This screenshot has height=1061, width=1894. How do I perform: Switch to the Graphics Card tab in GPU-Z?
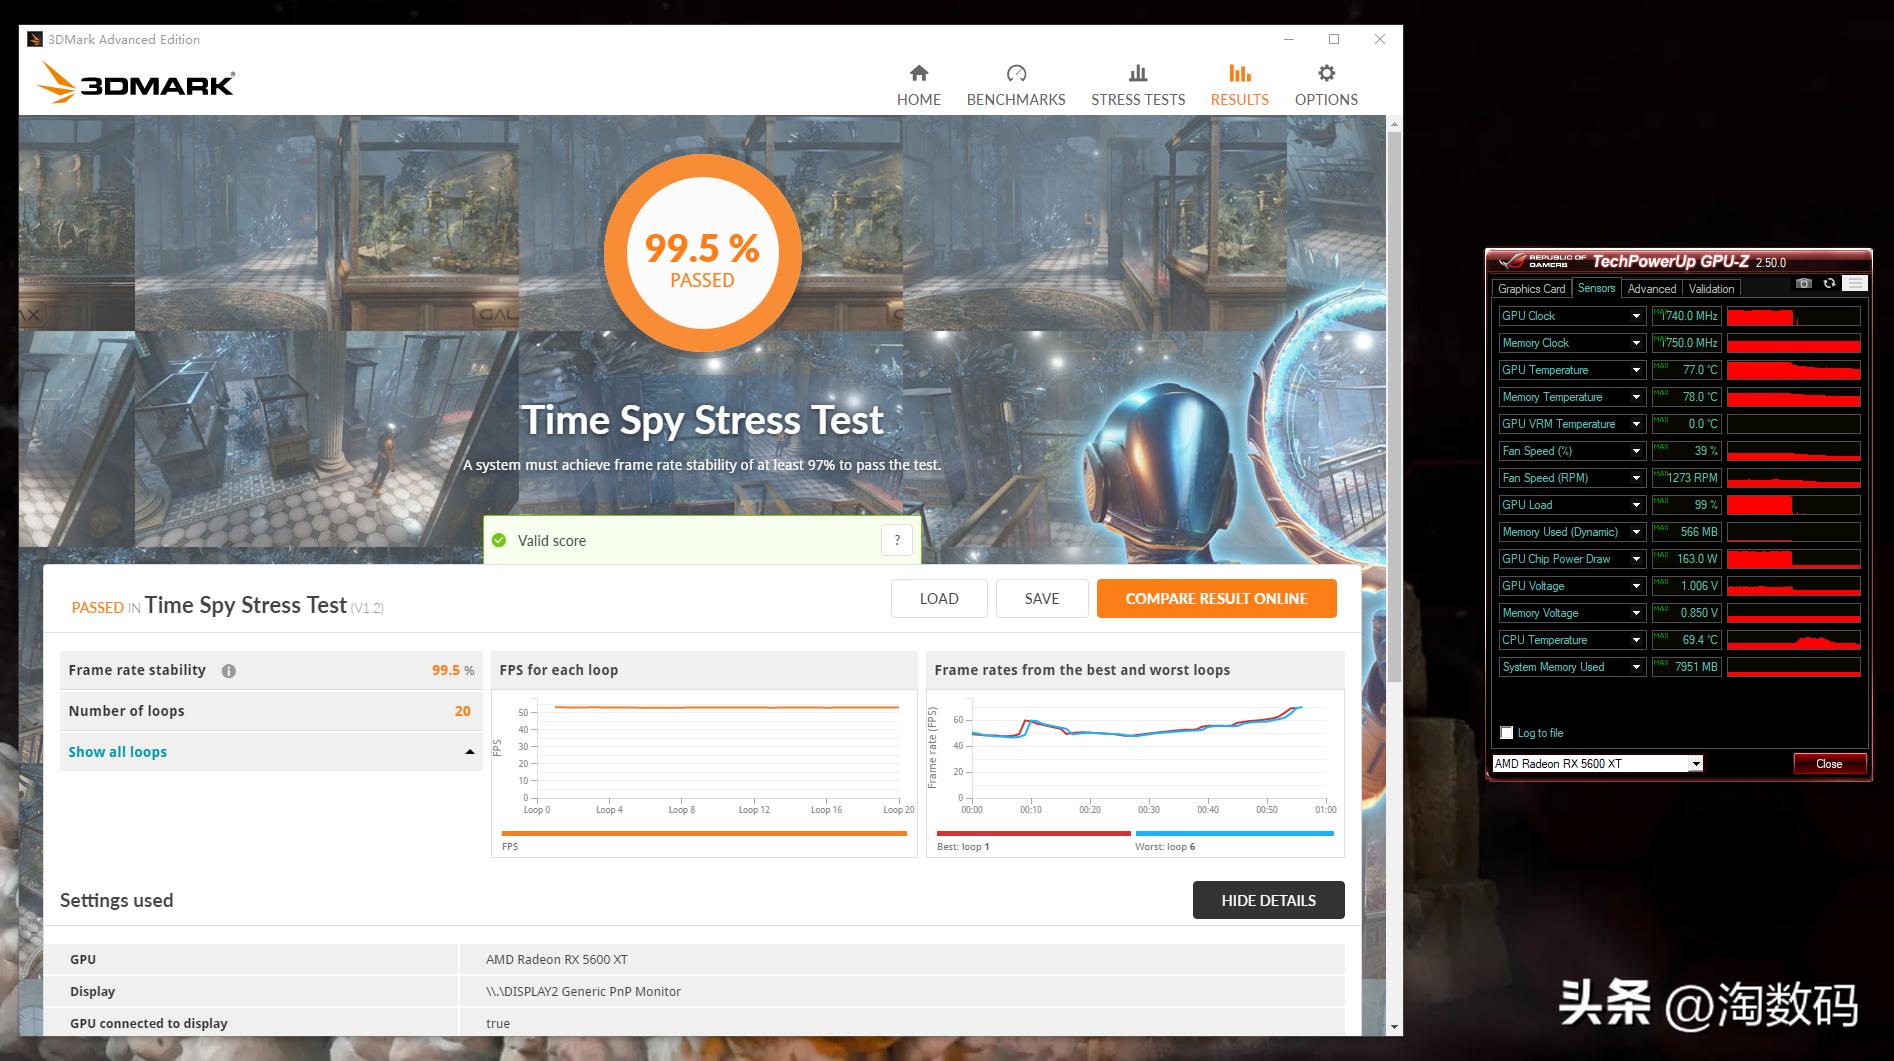(x=1531, y=289)
